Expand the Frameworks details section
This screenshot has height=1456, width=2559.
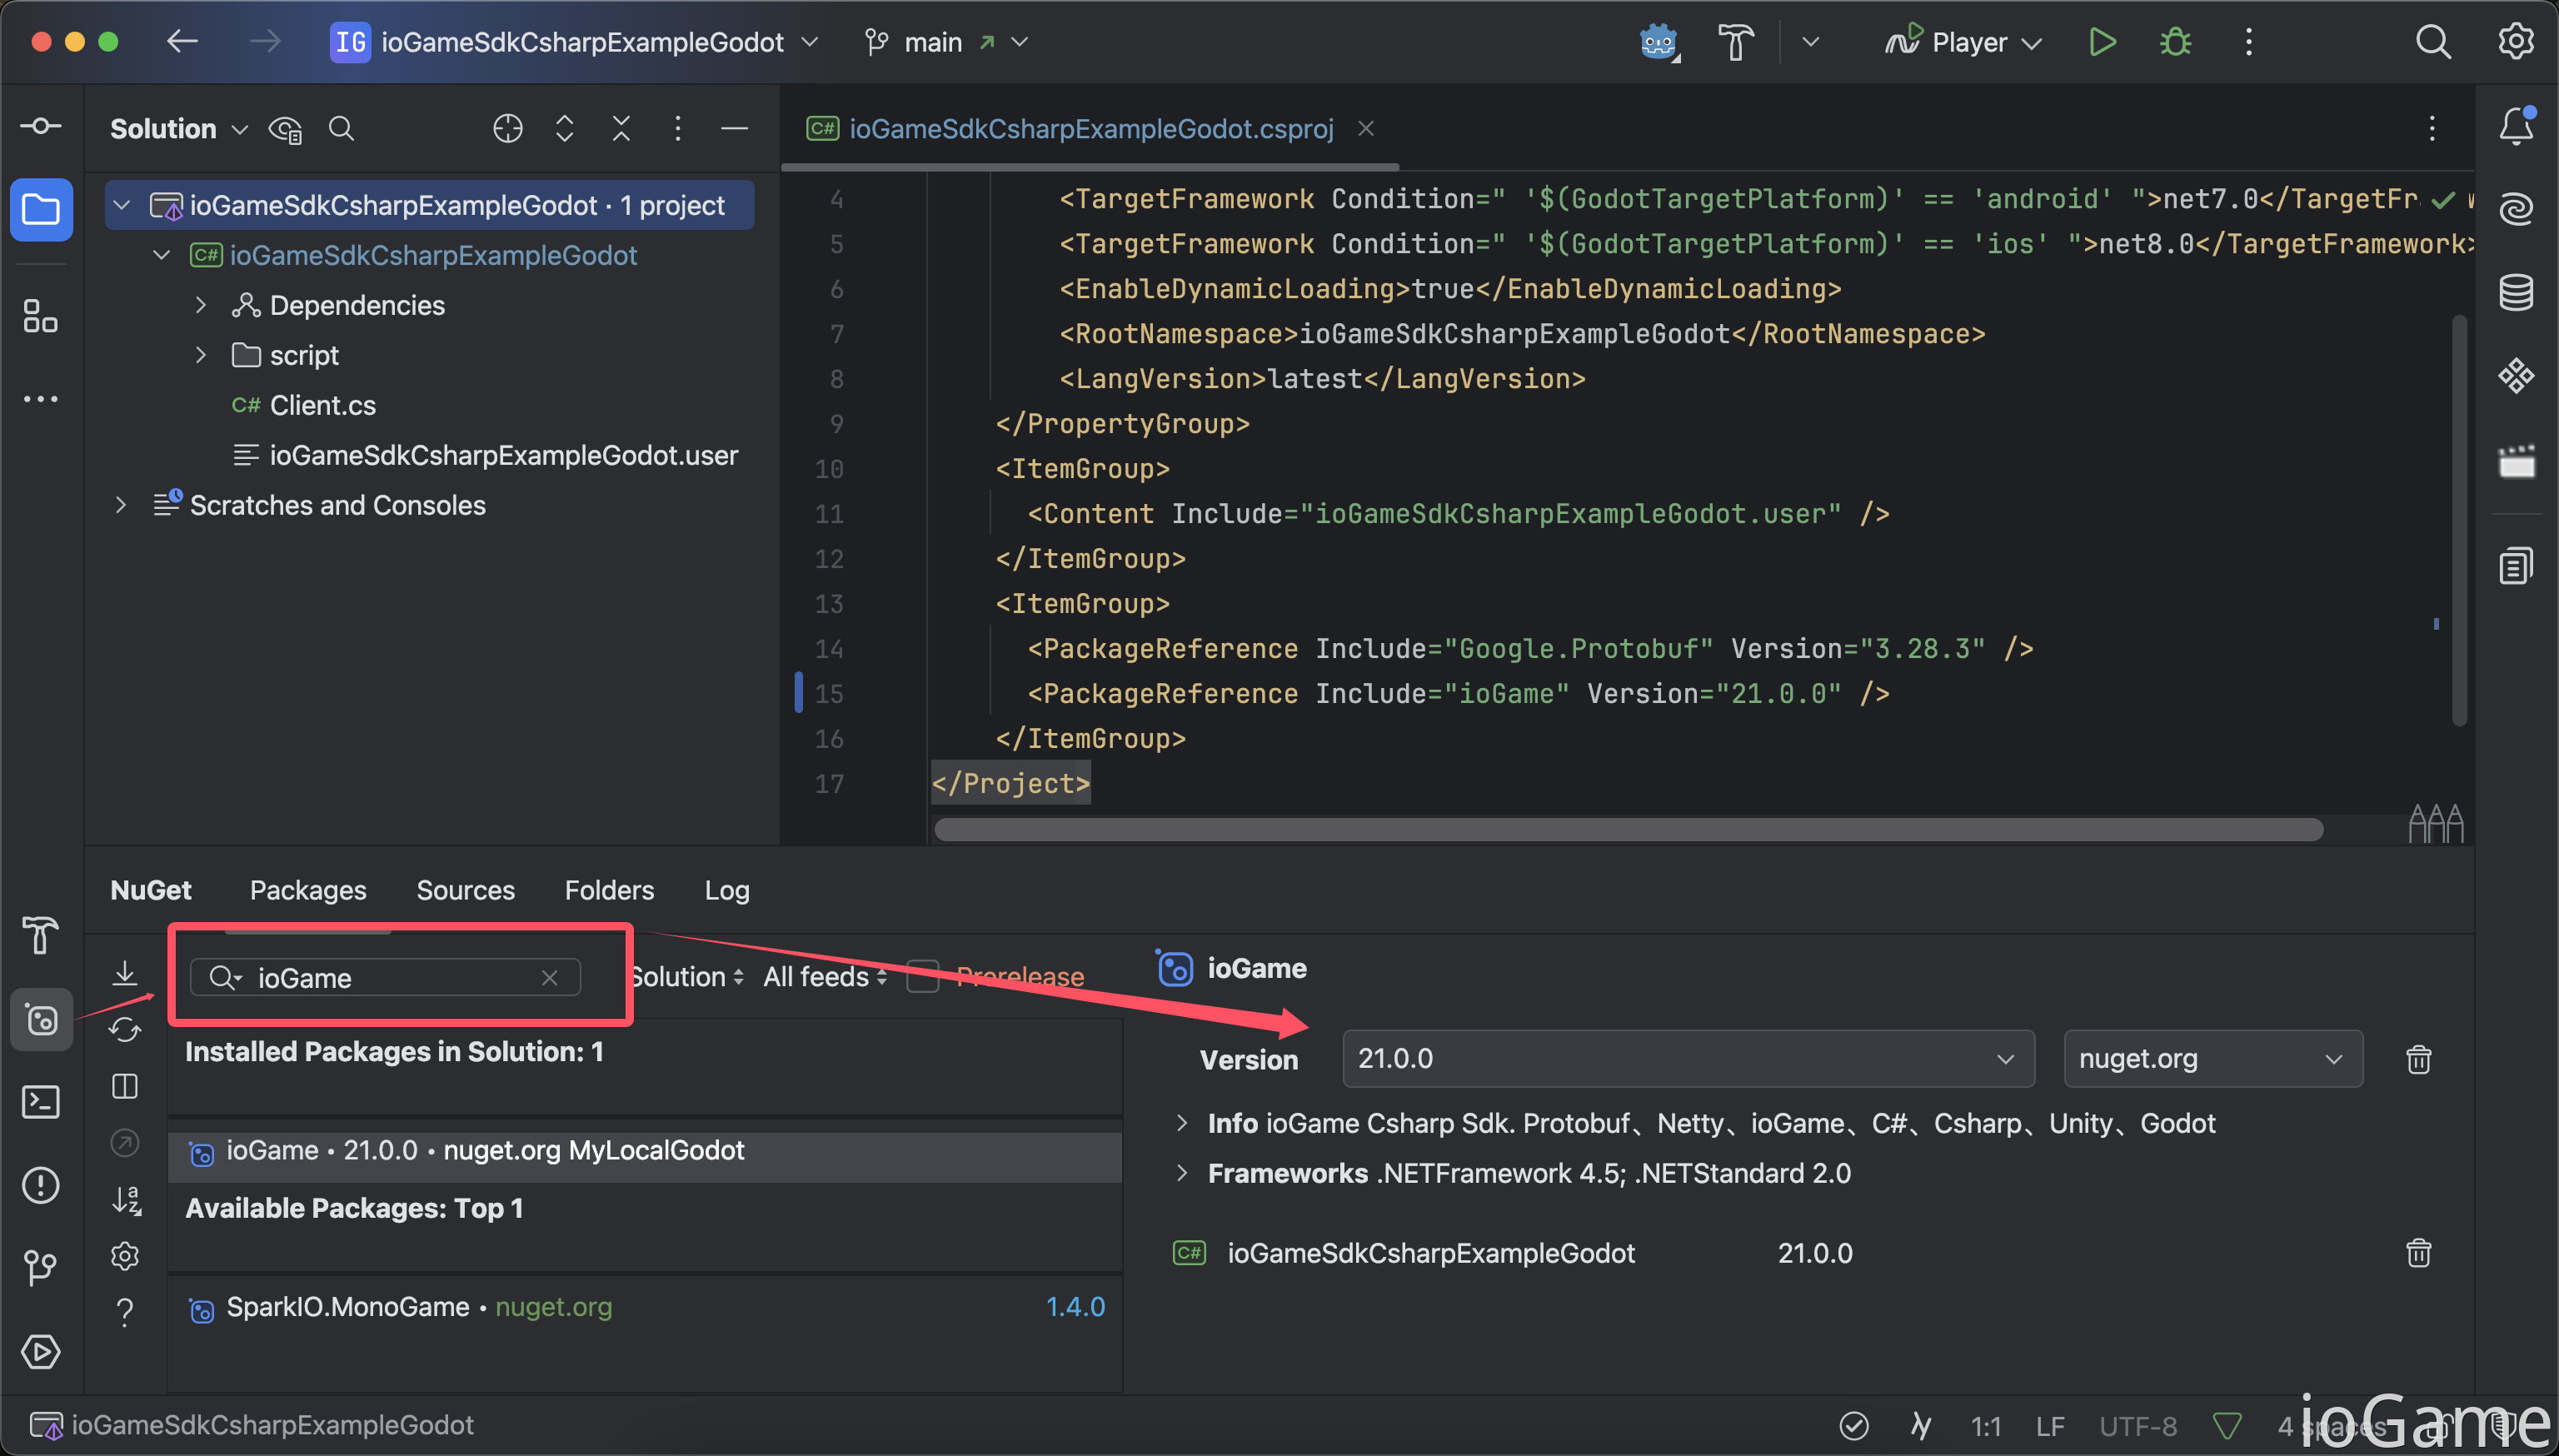[1182, 1173]
